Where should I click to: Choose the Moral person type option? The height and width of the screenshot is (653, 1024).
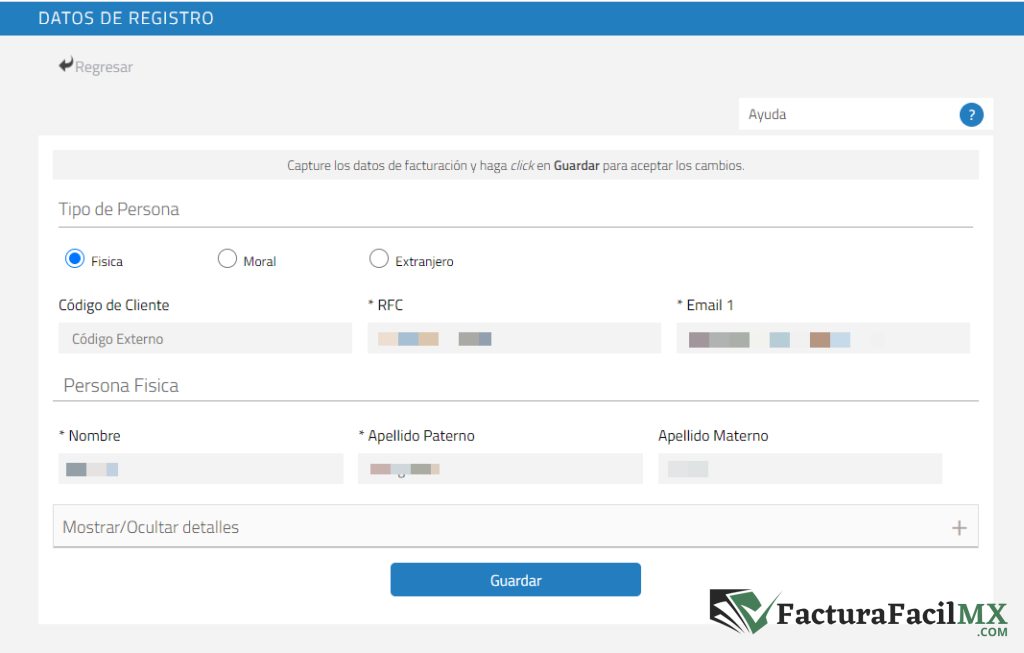[227, 259]
